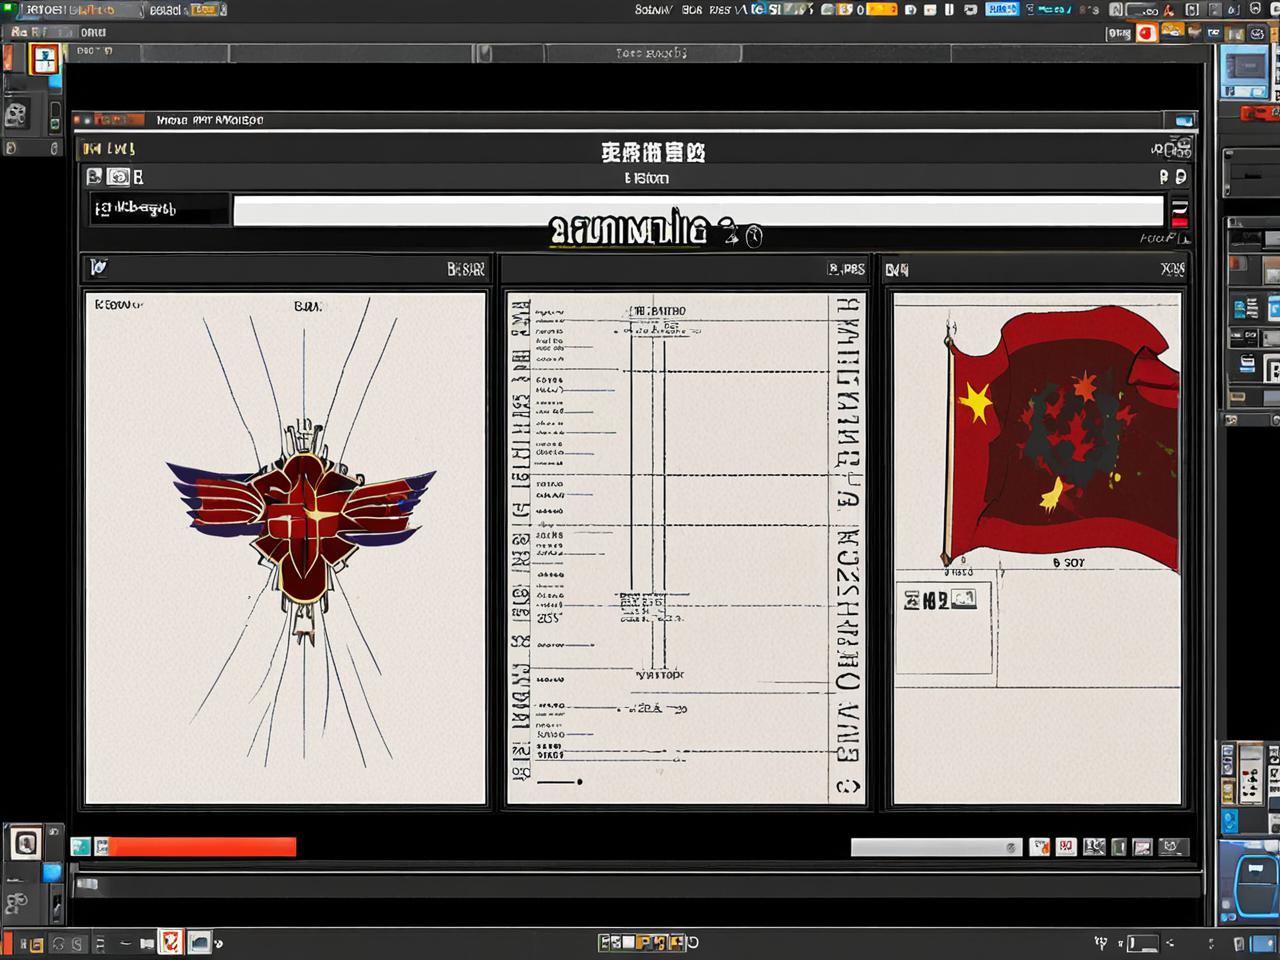Click the red shield icon in the taskbar

172,942
